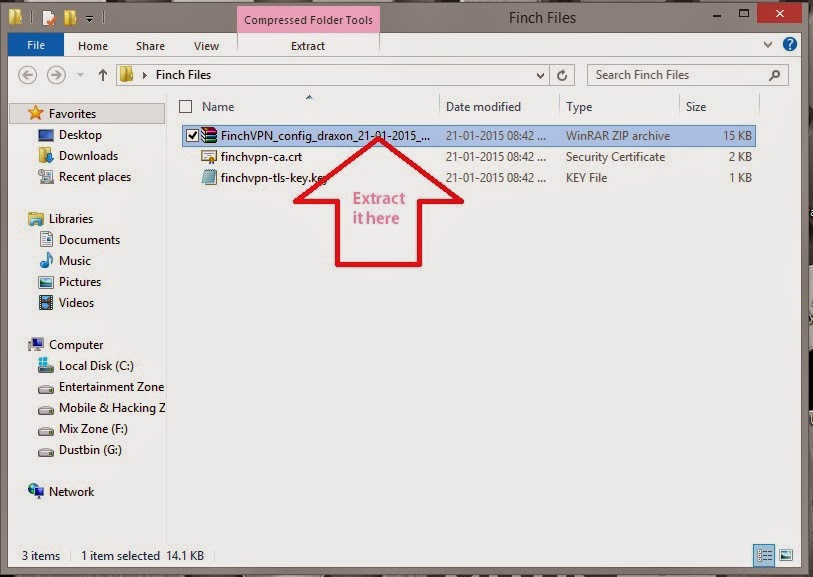Click the Forward navigation arrow

tap(56, 75)
